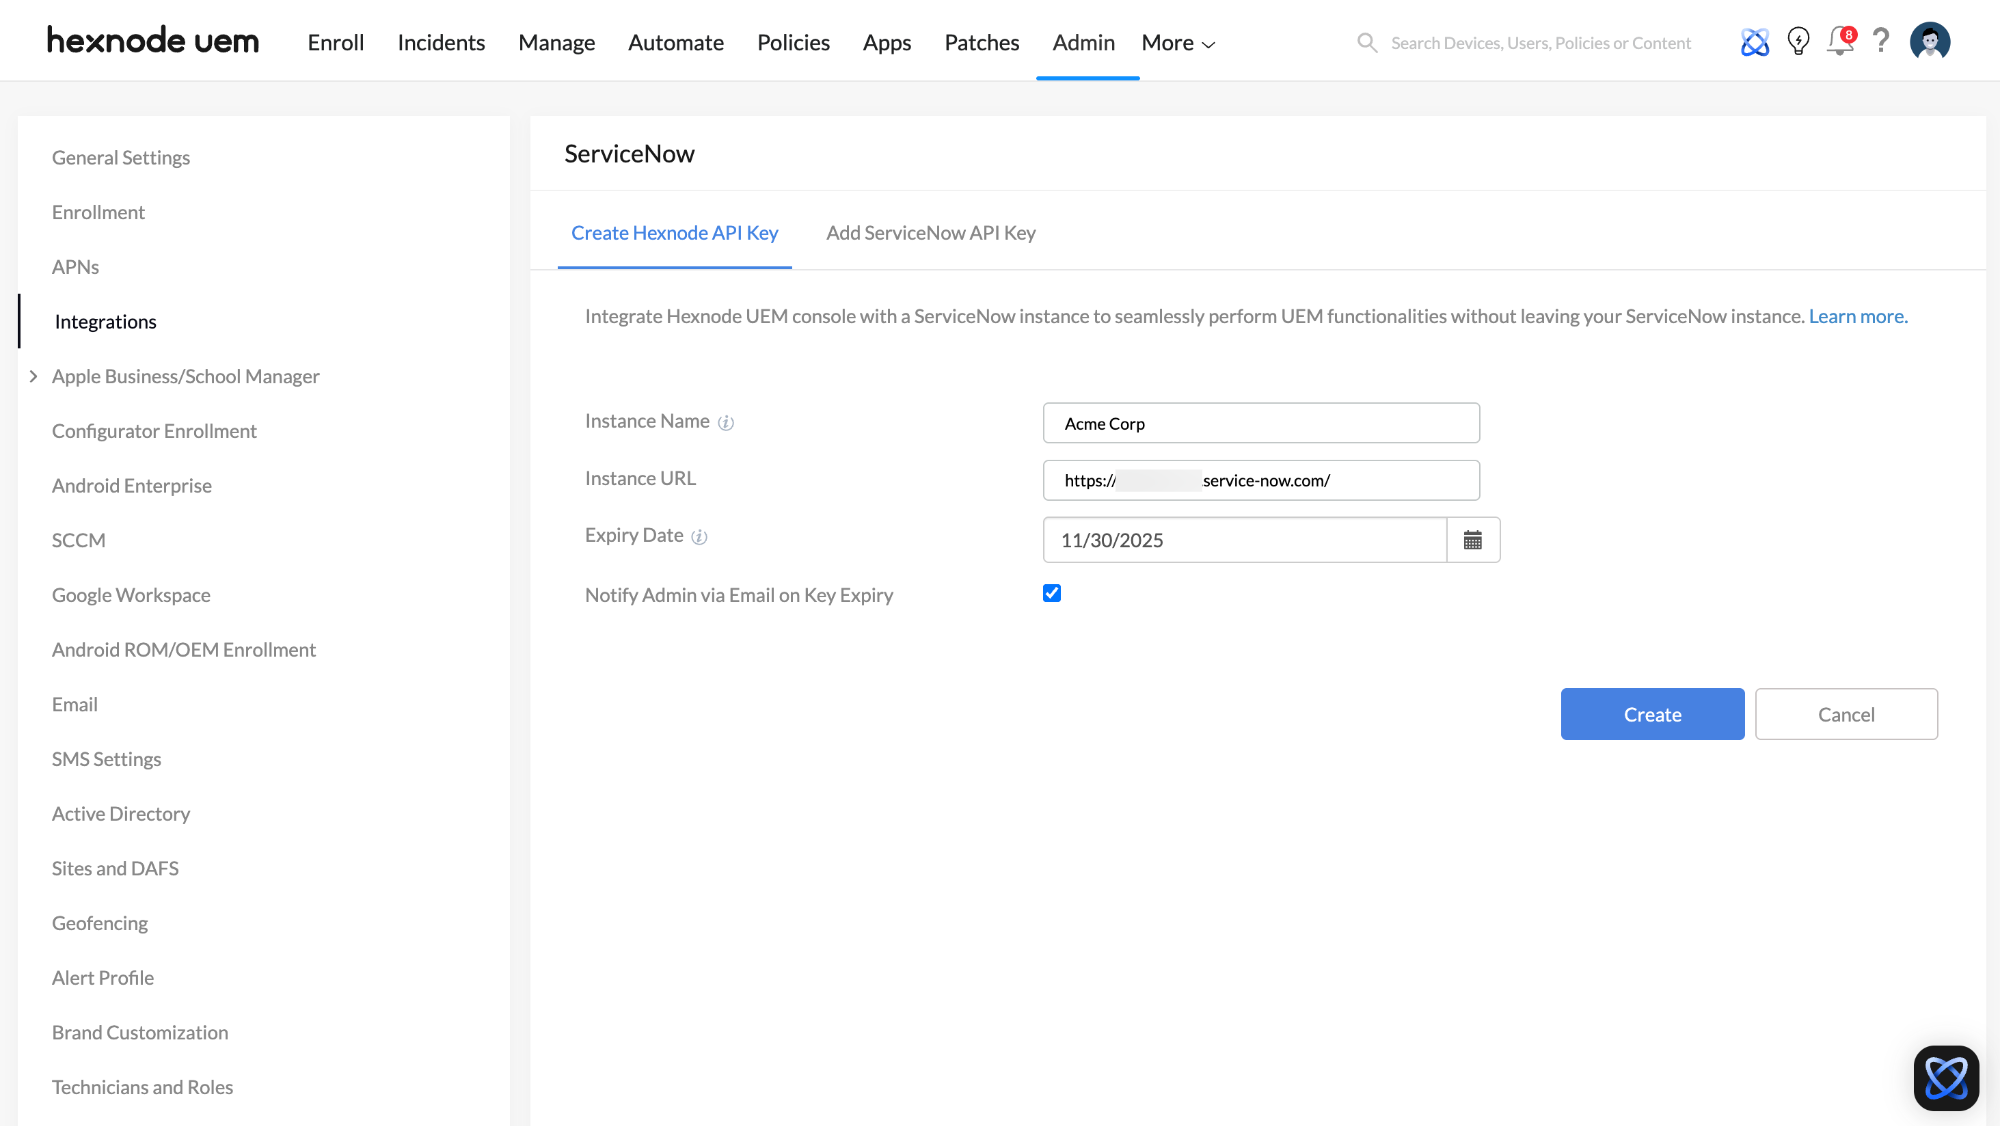Click the Instance URL input field

pos(1260,480)
